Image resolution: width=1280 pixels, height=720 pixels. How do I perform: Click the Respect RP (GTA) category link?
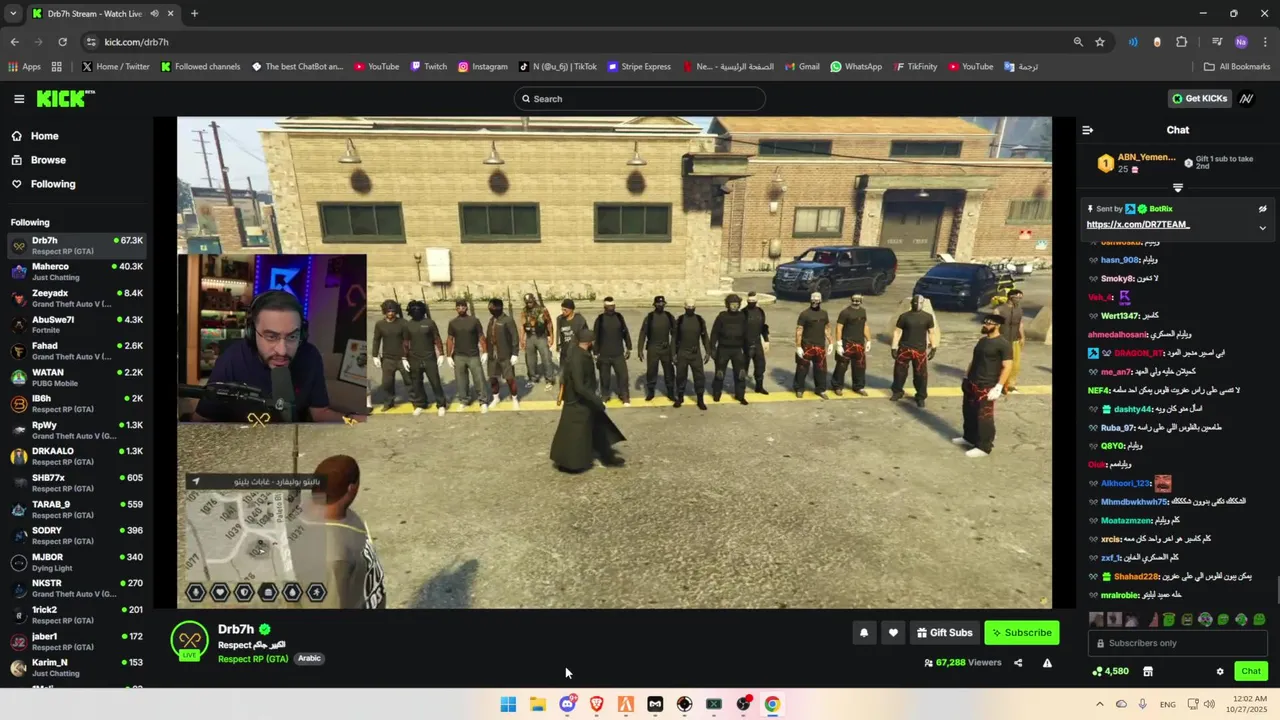253,659
